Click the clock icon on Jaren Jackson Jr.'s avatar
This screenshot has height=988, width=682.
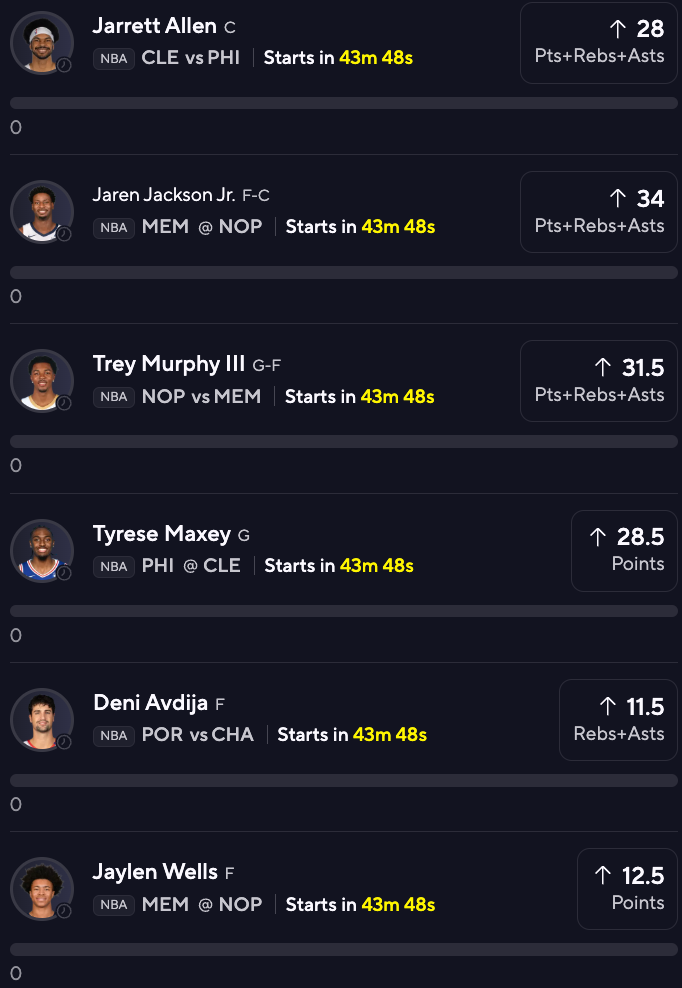click(64, 234)
